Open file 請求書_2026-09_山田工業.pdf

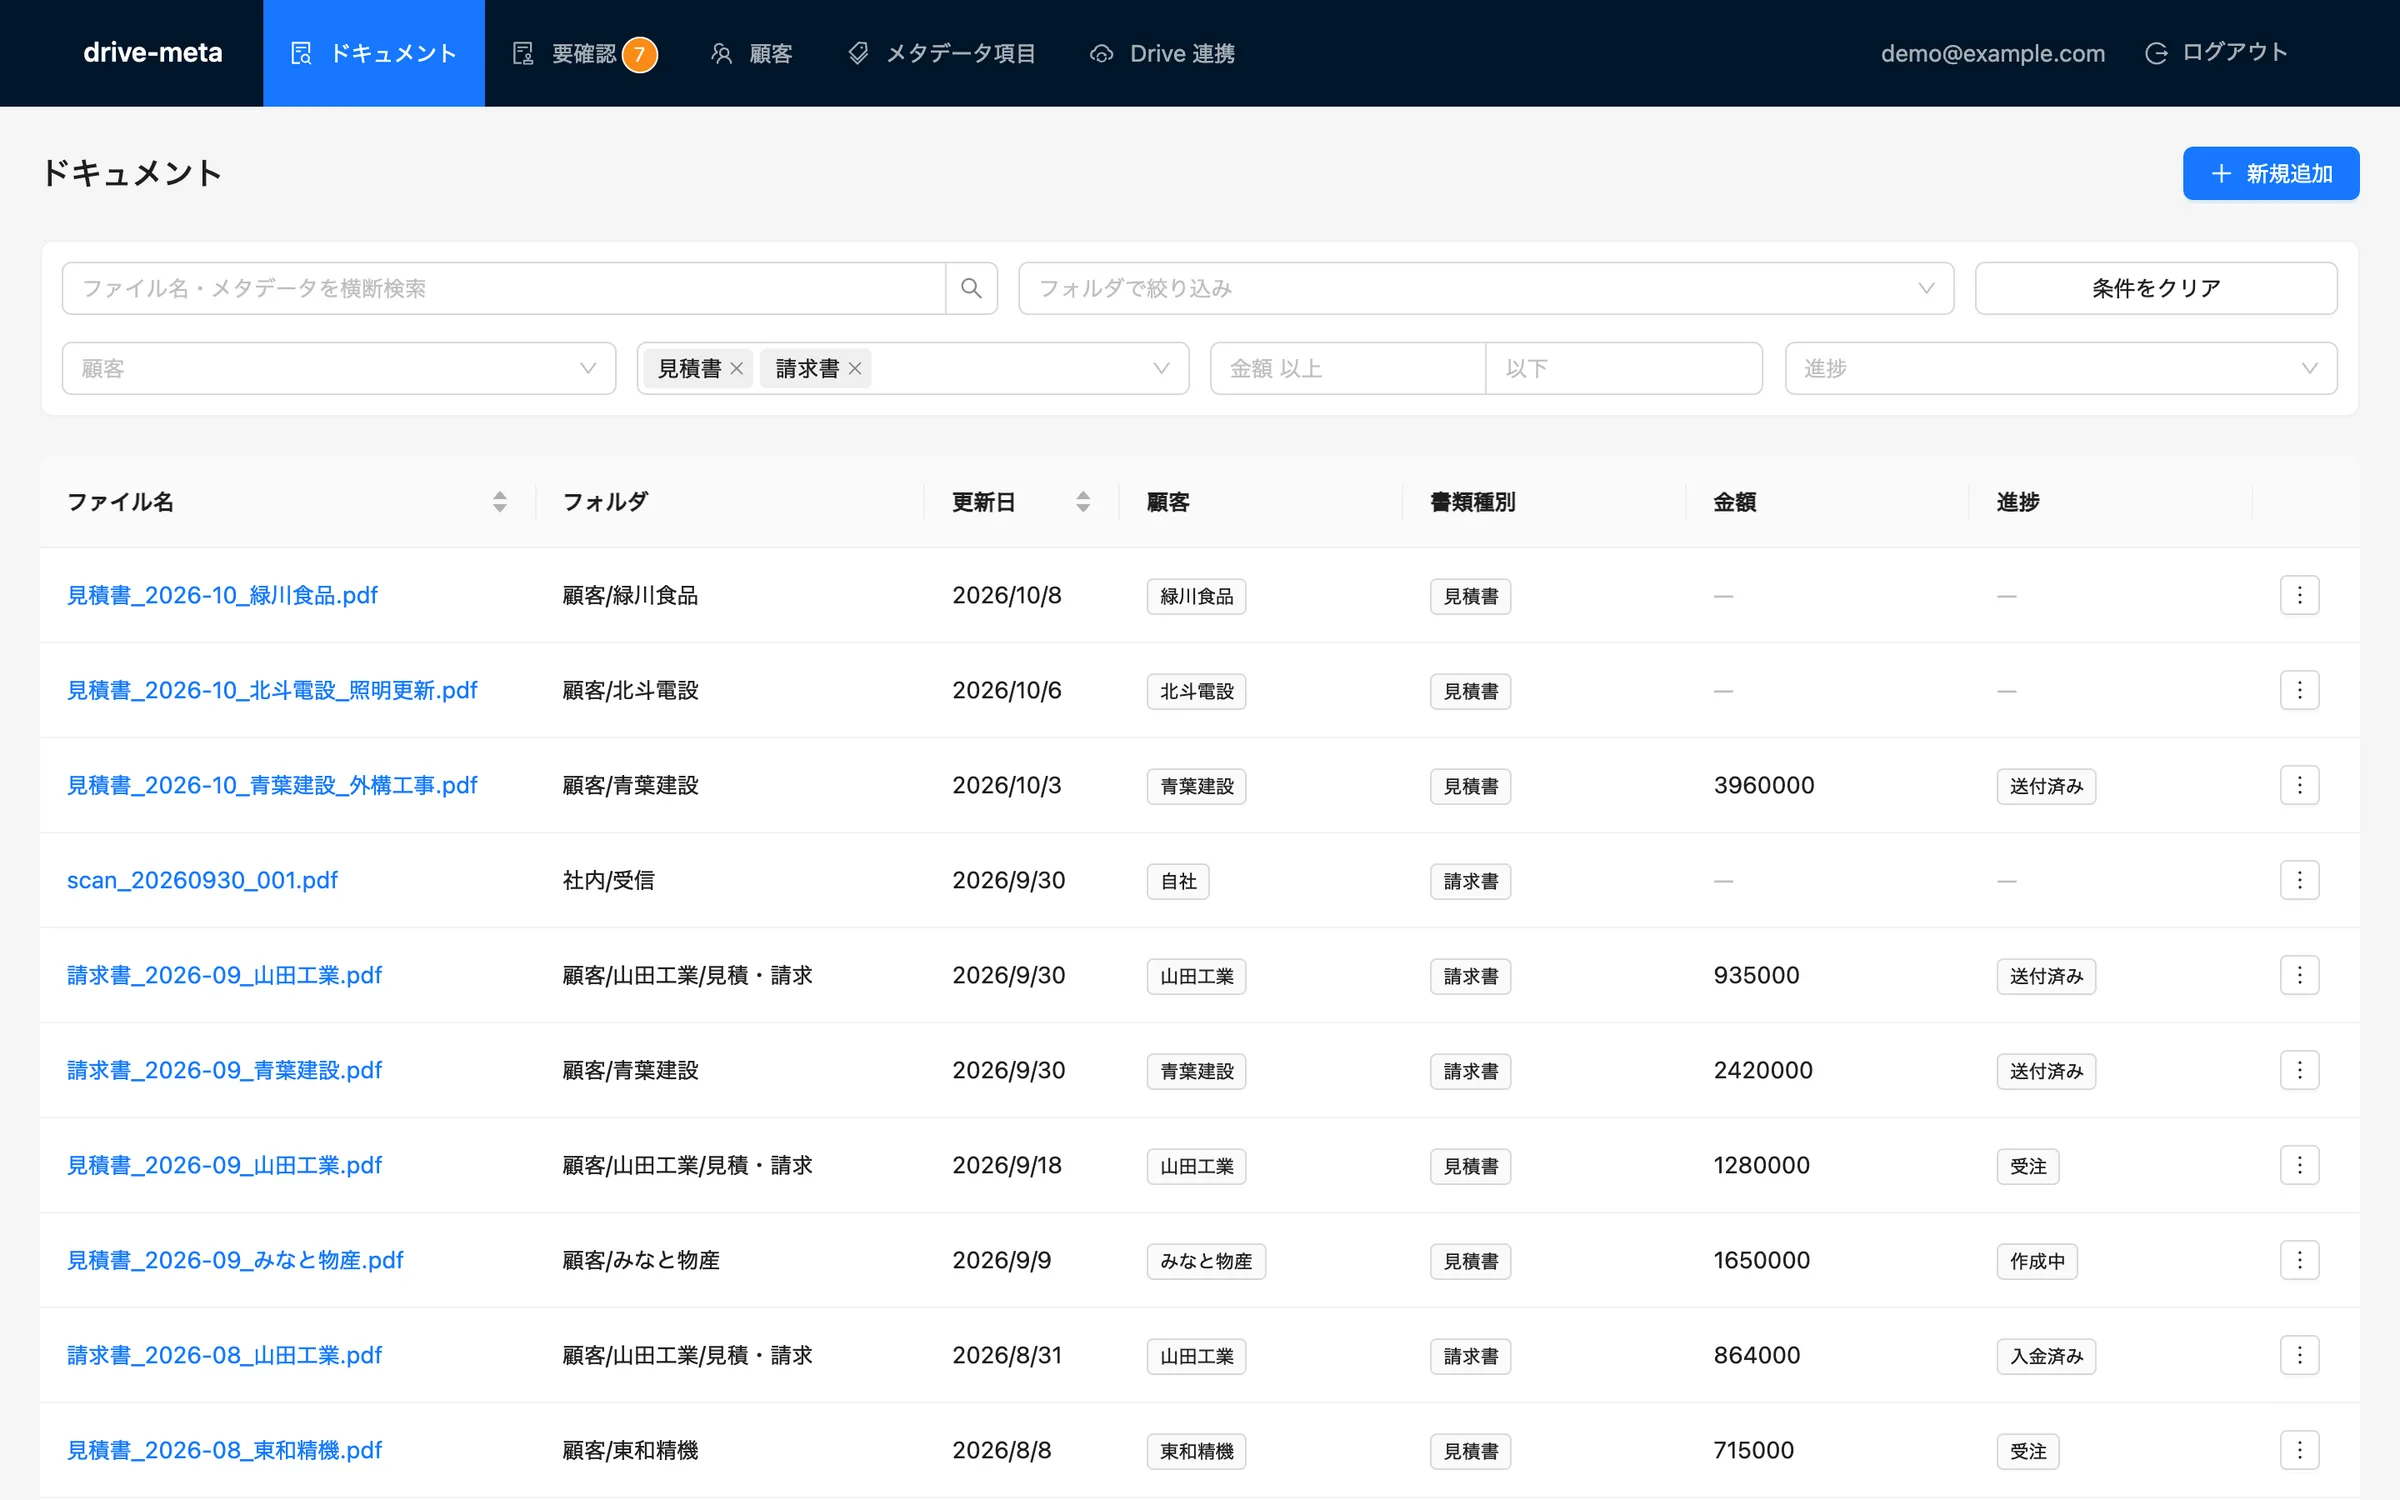(224, 975)
